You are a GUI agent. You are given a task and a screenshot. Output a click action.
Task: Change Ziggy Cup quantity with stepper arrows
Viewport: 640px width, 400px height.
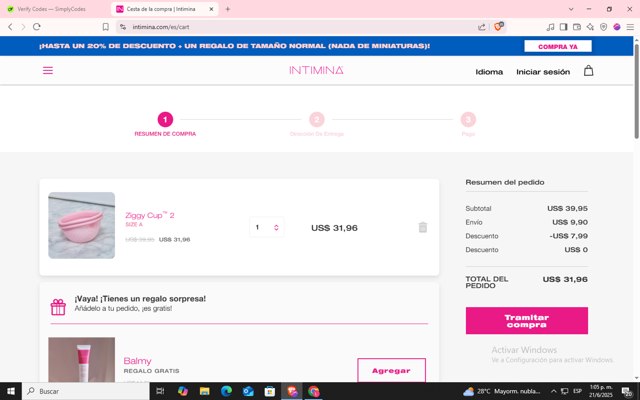tap(276, 227)
